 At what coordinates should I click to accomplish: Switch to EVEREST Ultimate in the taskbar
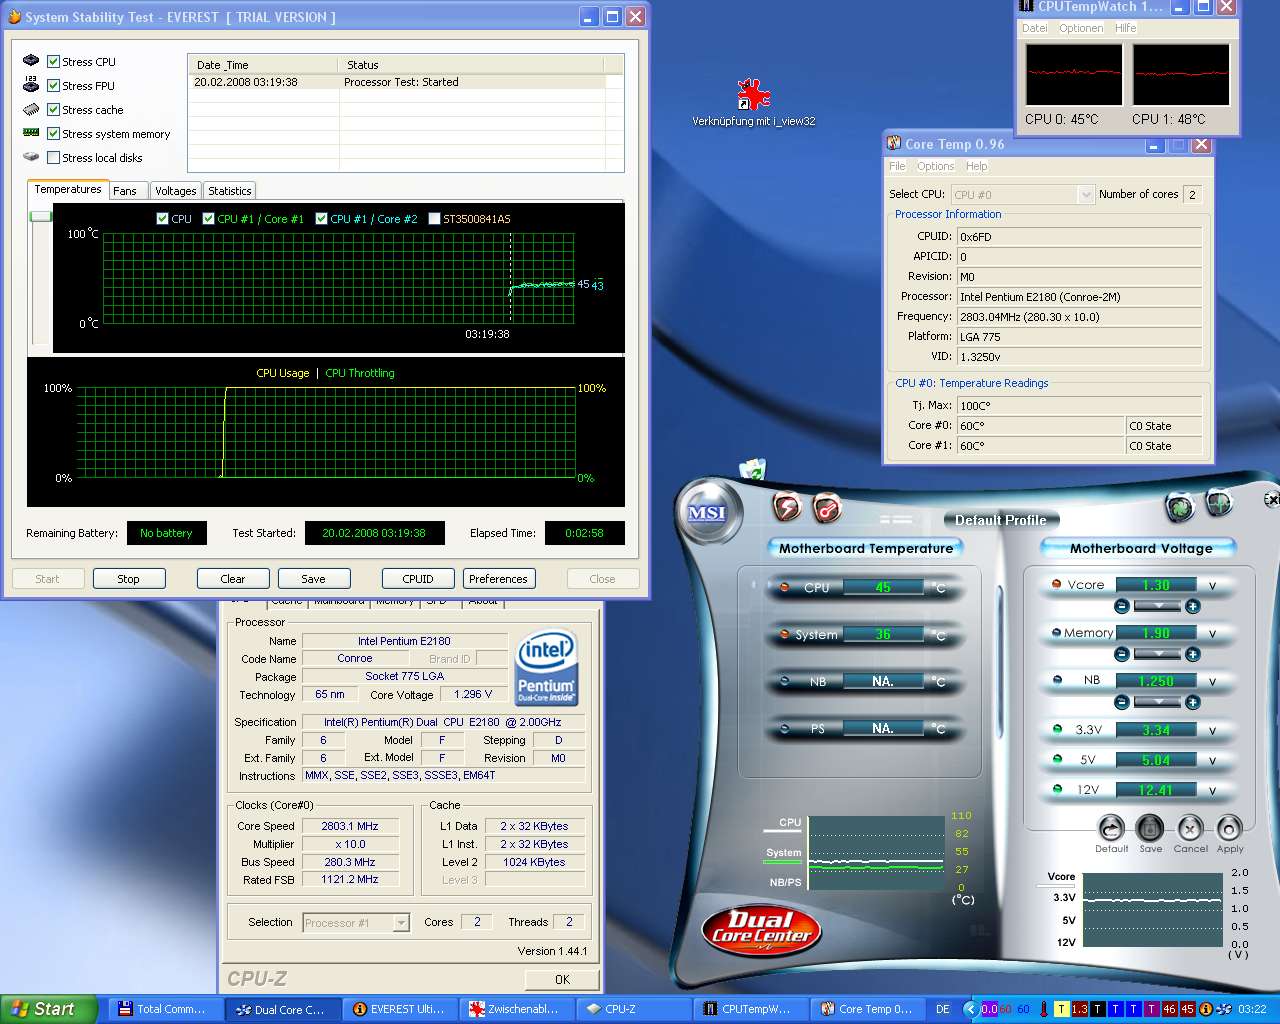tap(399, 1009)
